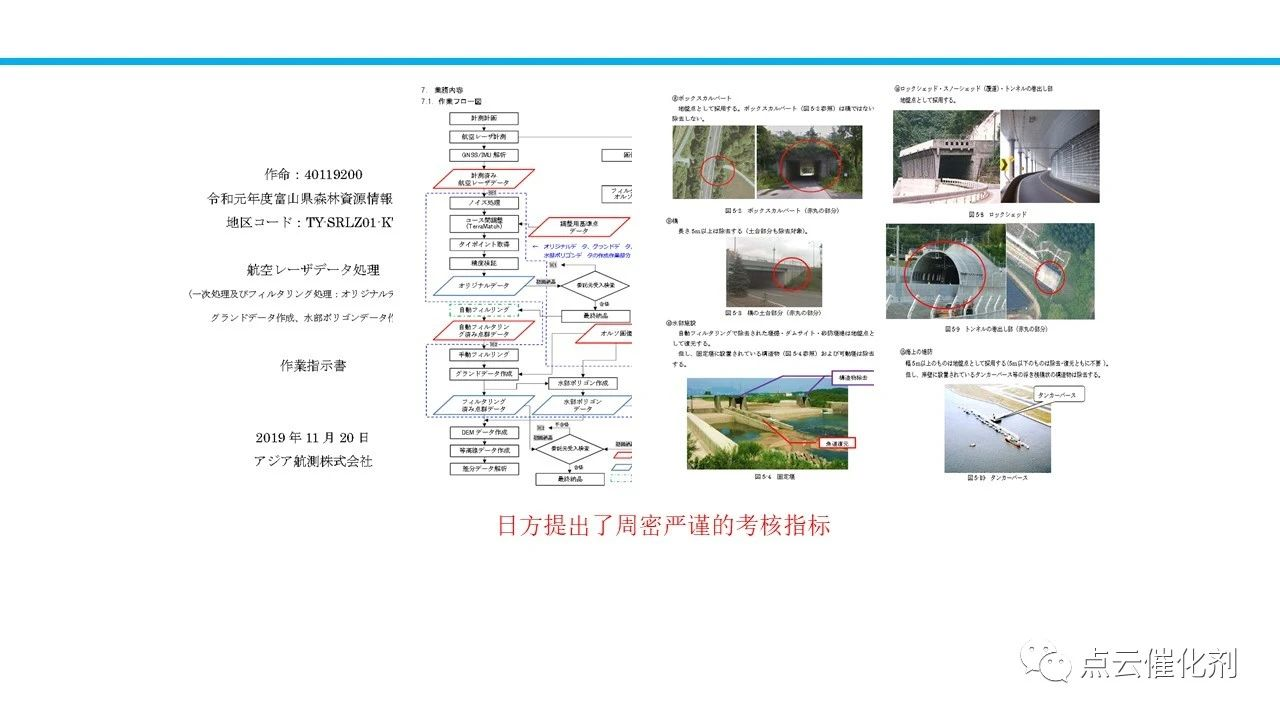This screenshot has height=720, width=1280.
Task: Select the green dashed 自動フィルタリング box
Action: point(484,310)
